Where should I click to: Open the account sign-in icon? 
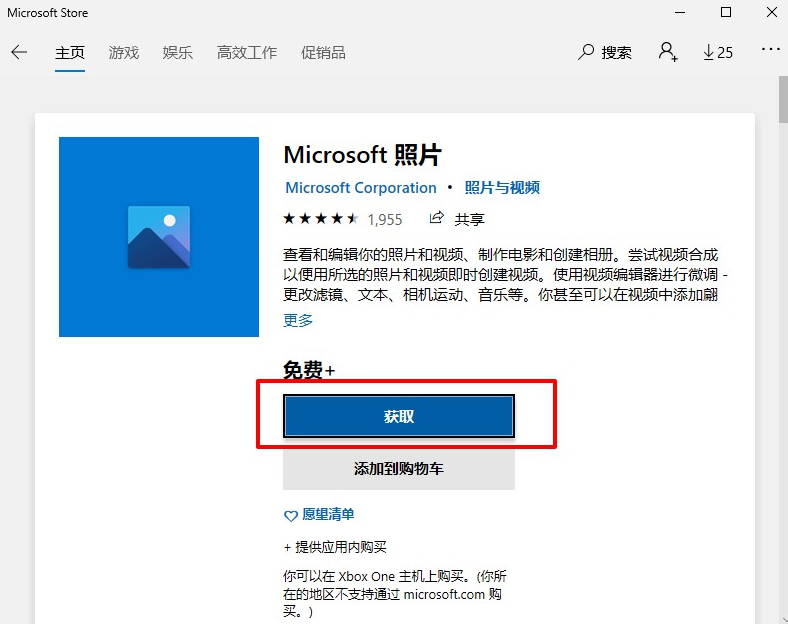pyautogui.click(x=668, y=52)
